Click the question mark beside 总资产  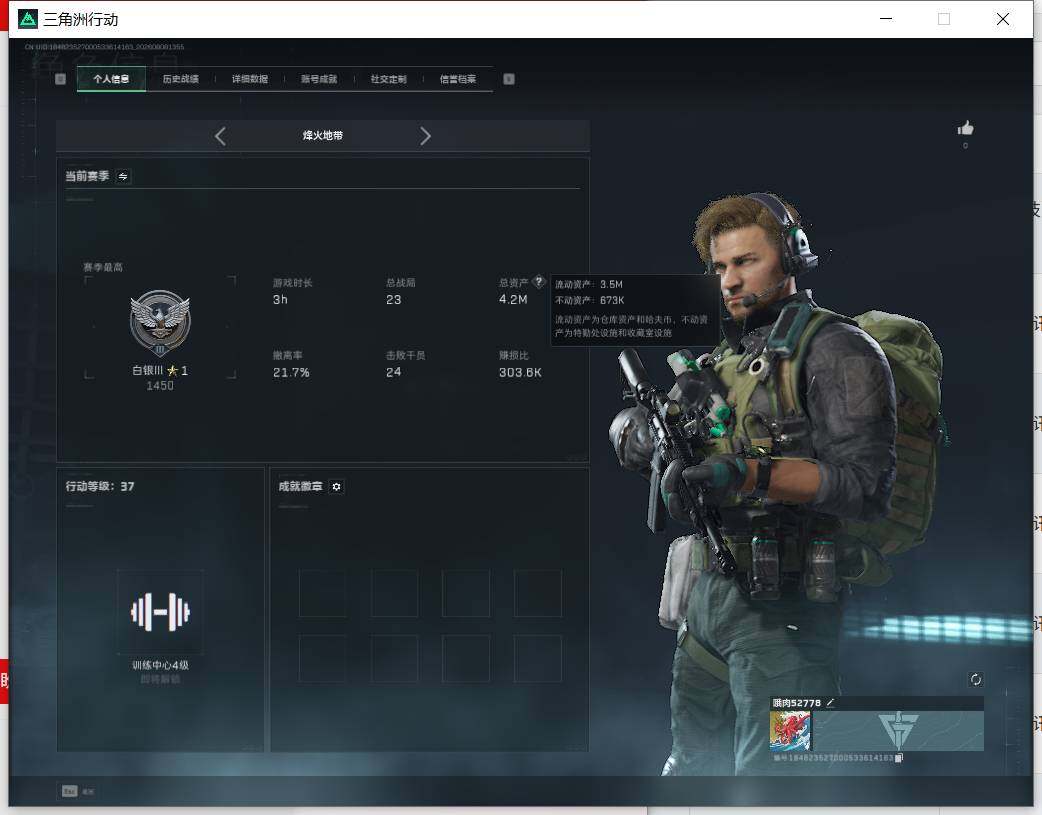tap(539, 282)
